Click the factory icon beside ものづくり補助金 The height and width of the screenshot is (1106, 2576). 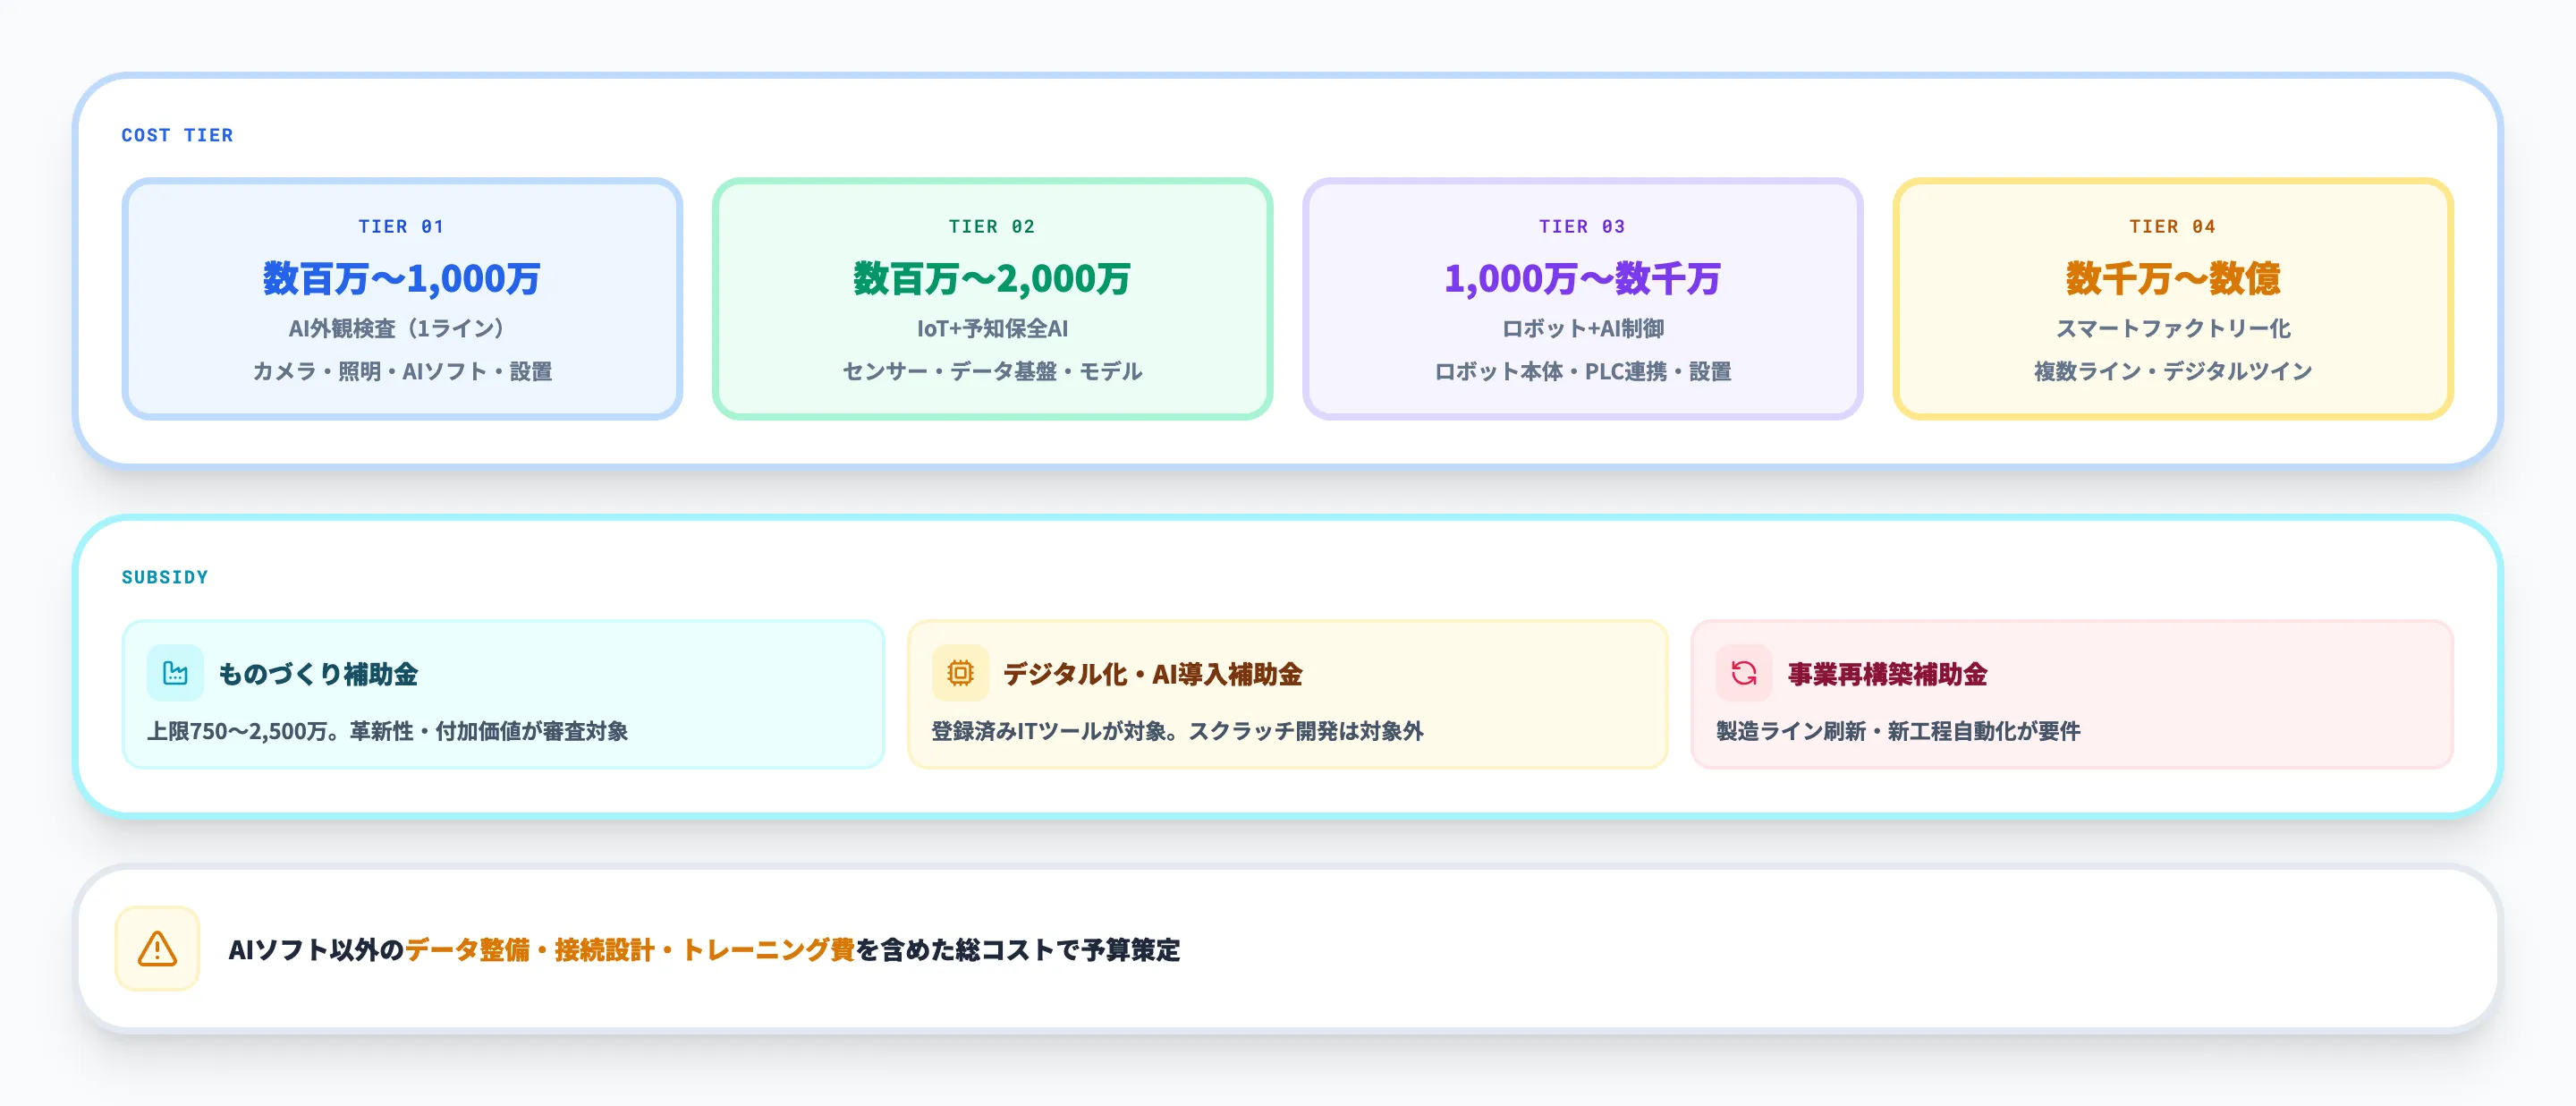tap(175, 675)
